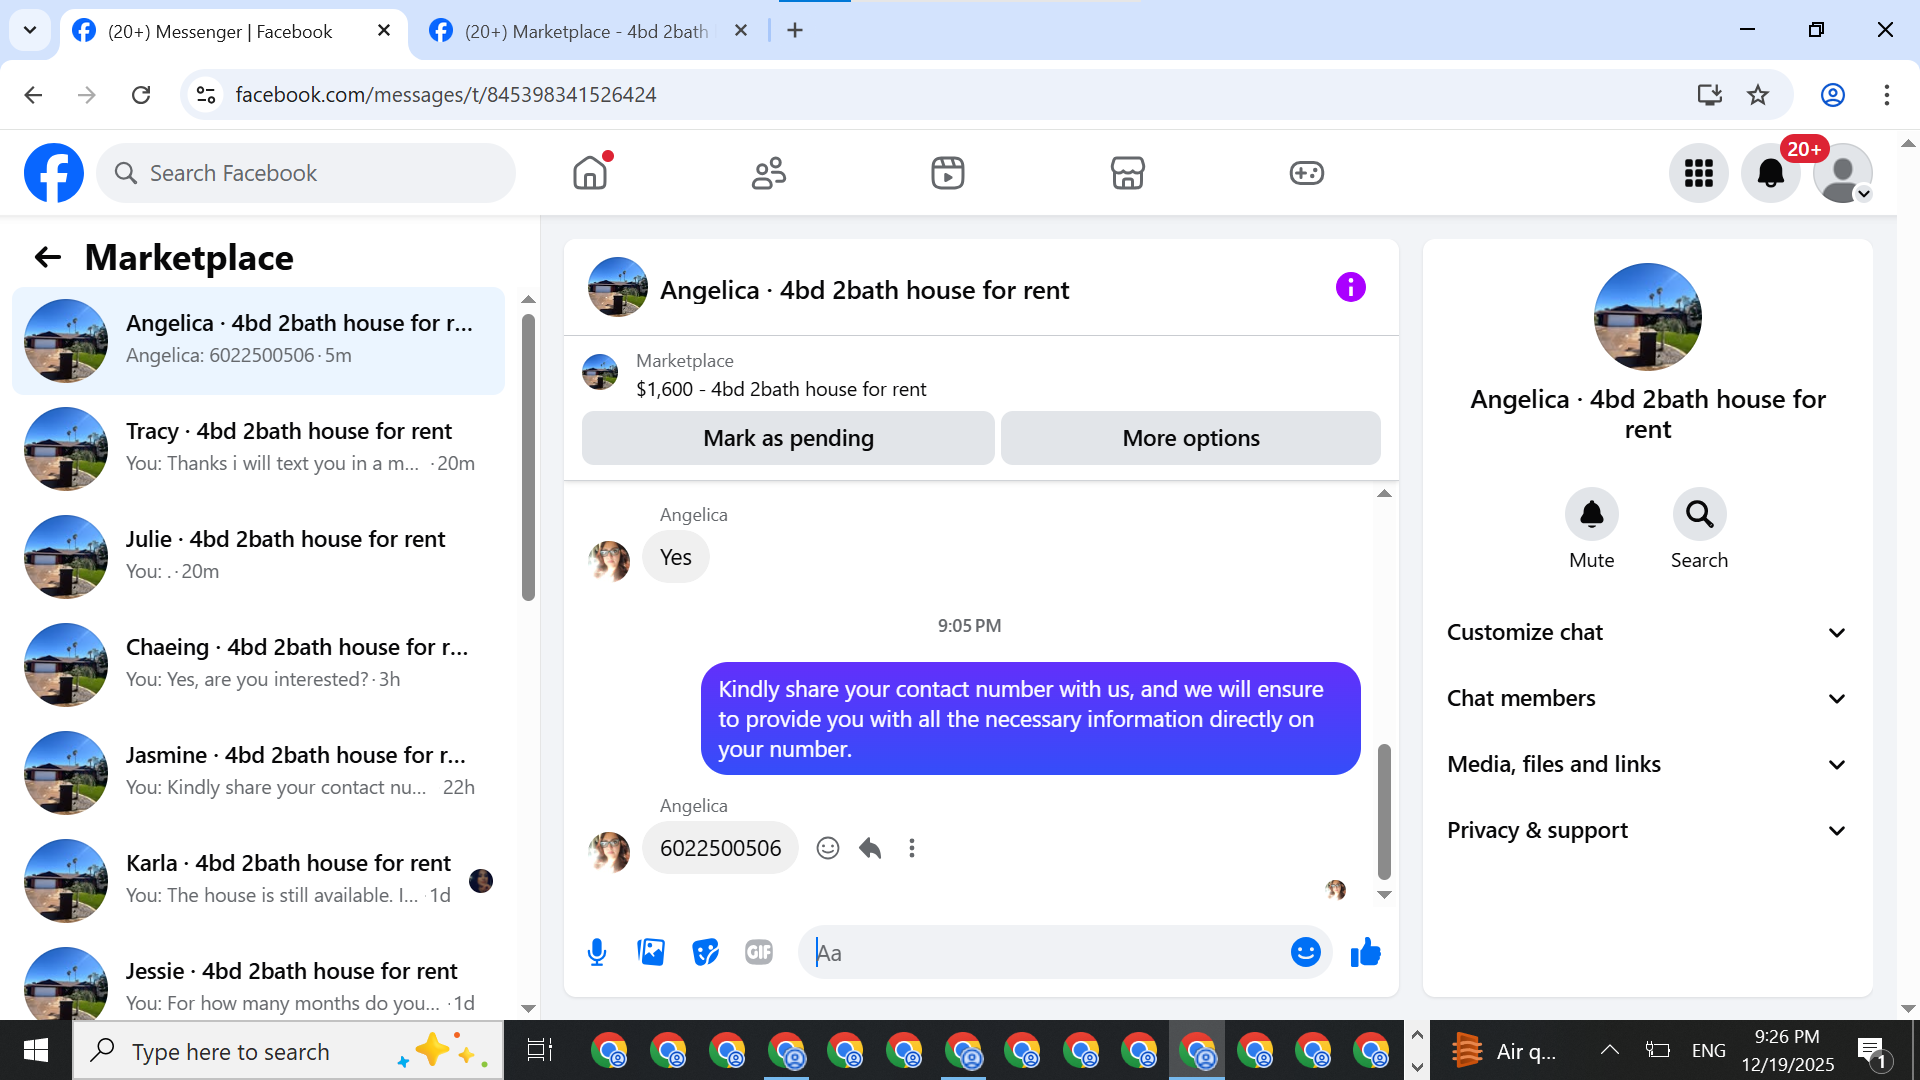The image size is (1920, 1080).
Task: Click More options button
Action: pos(1190,438)
